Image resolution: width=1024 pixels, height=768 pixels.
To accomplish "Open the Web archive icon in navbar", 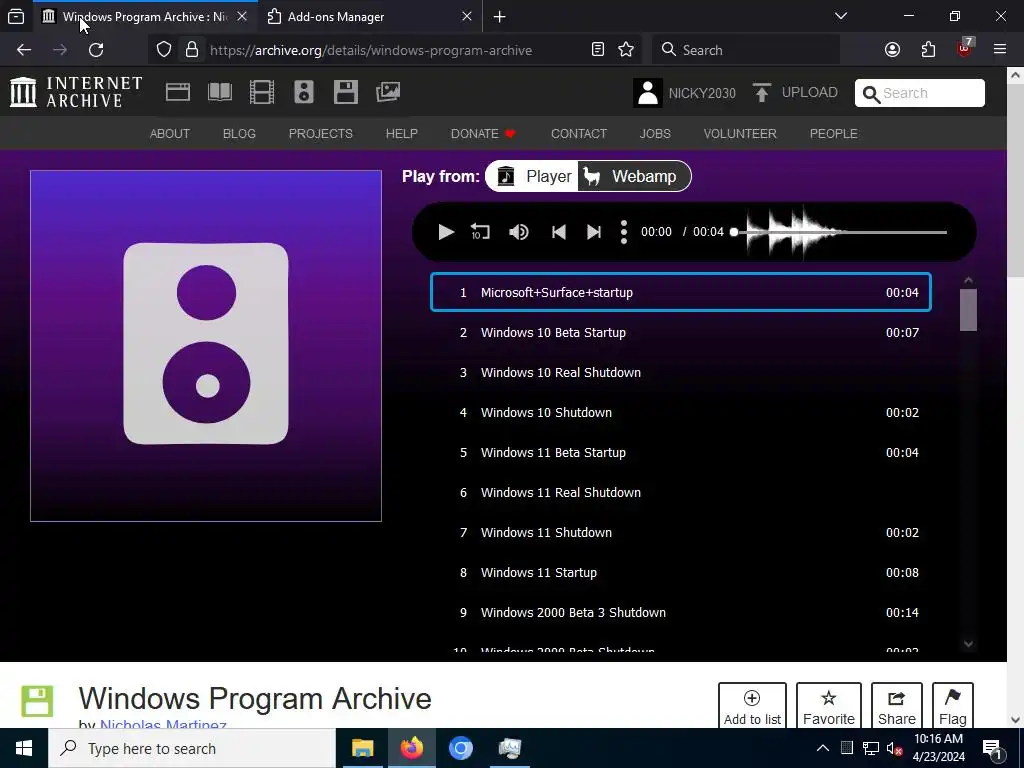I will [x=178, y=92].
